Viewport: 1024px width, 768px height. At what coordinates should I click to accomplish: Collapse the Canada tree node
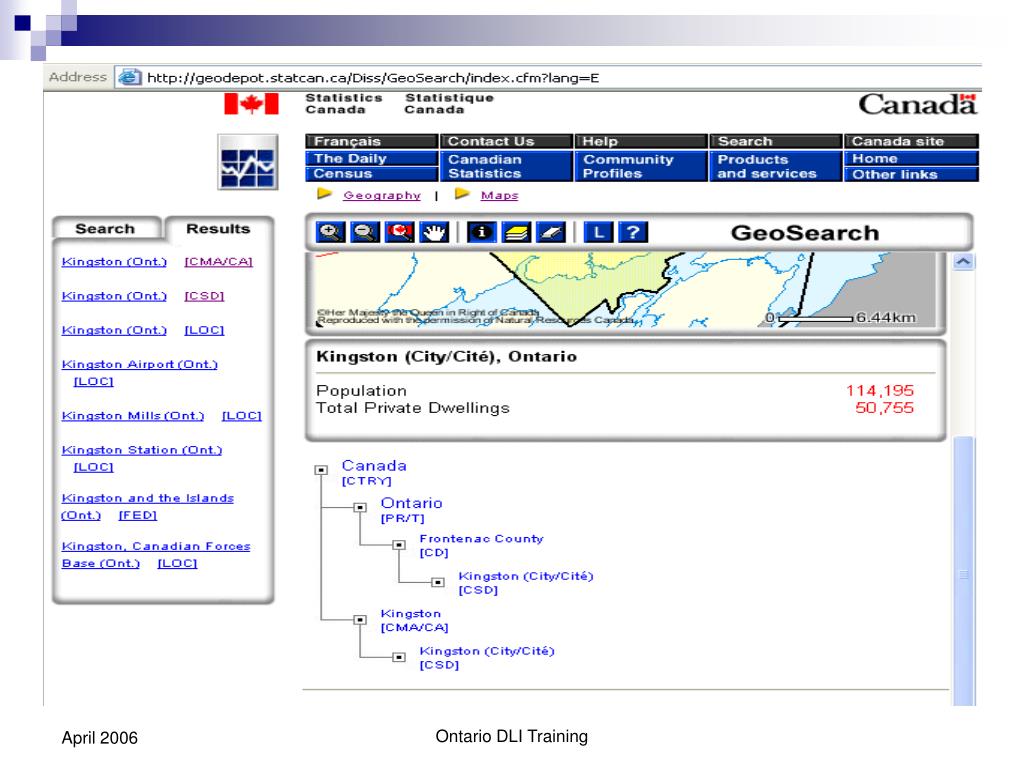321,470
